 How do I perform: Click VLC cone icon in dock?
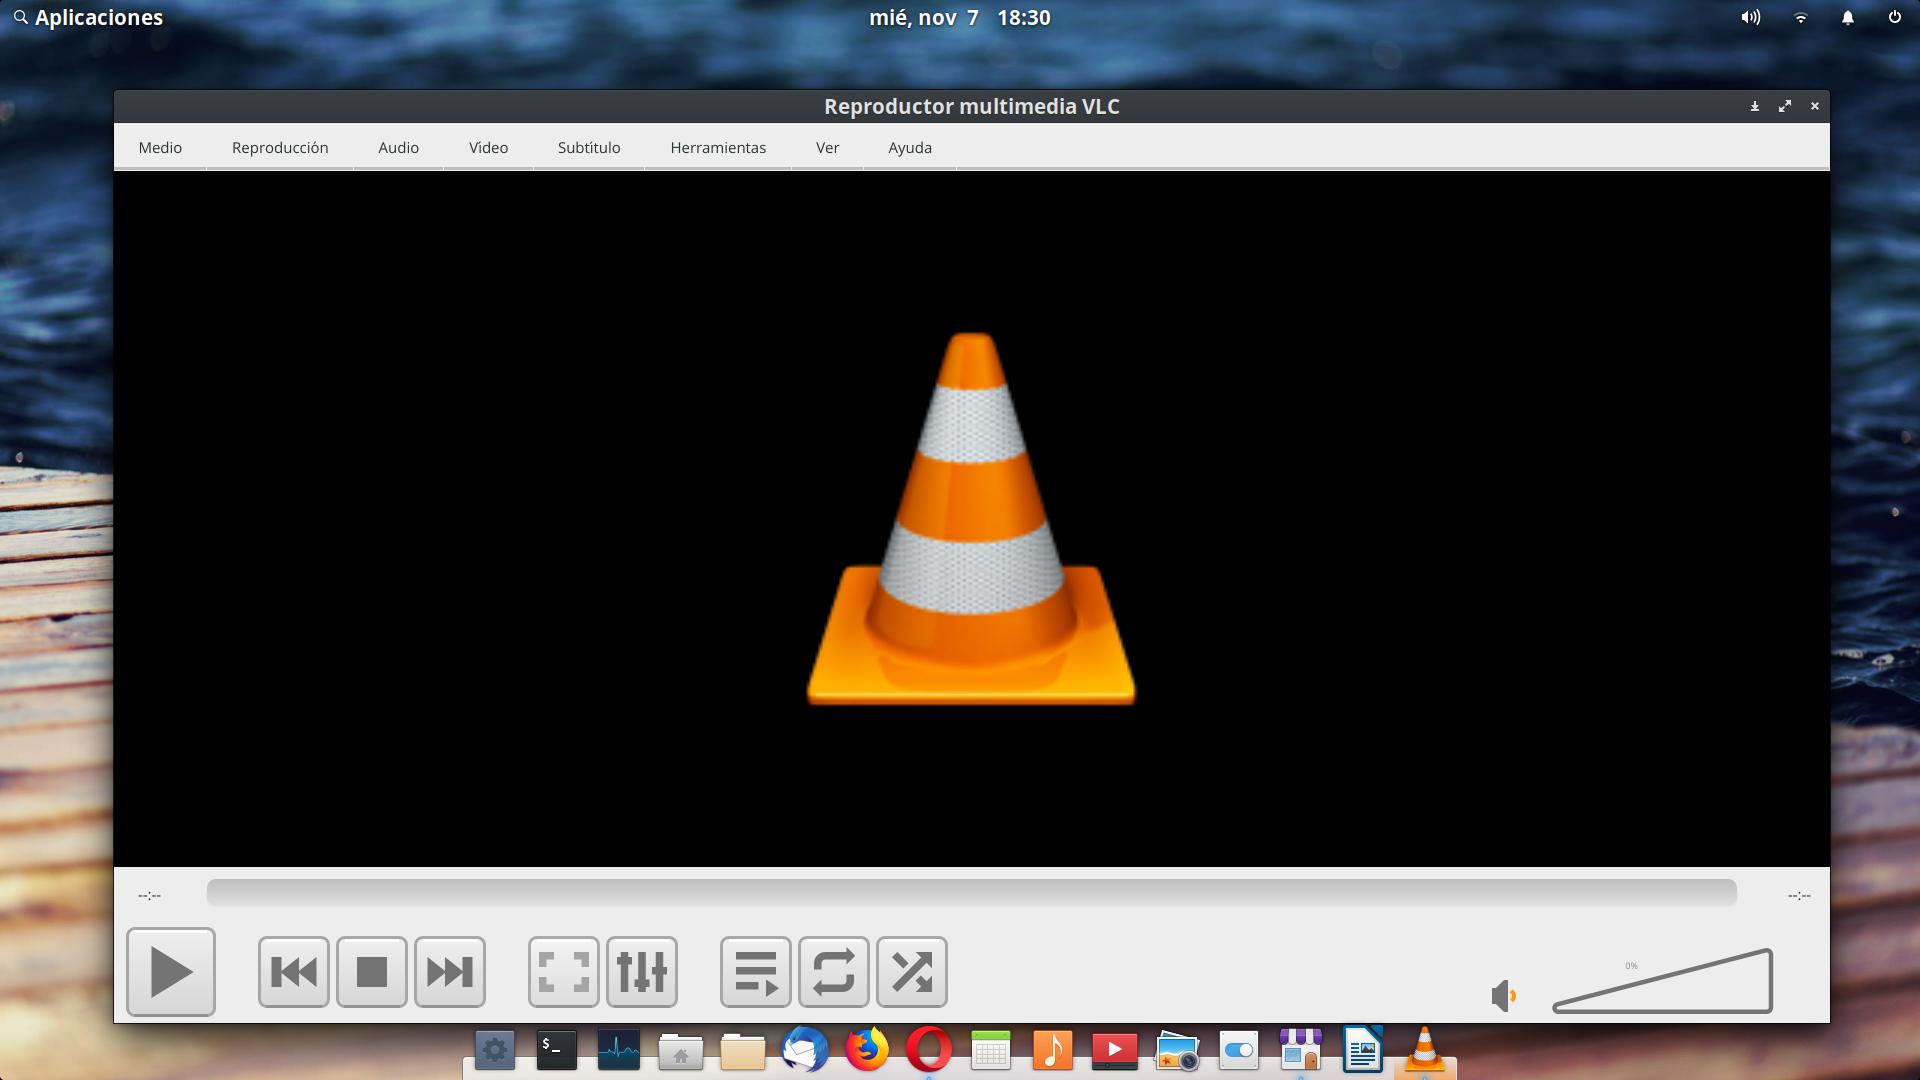click(x=1425, y=1051)
